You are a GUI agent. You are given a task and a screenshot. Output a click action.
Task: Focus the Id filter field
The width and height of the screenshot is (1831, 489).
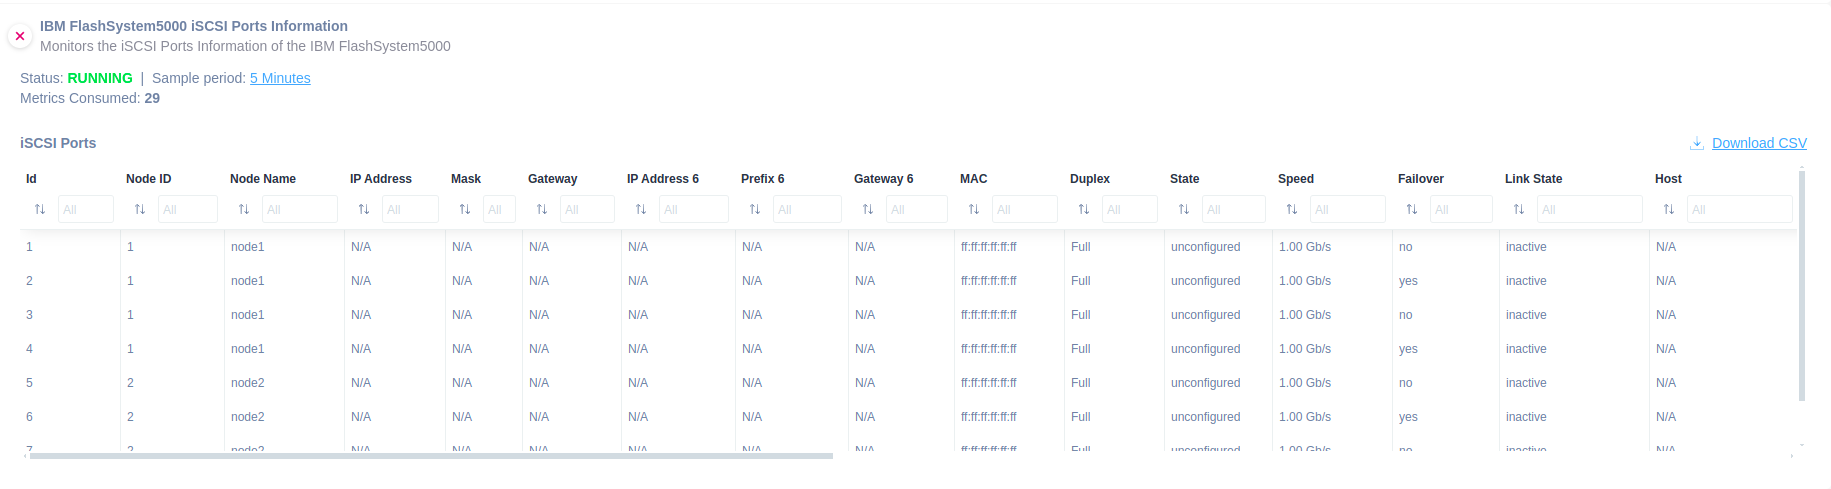[86, 209]
